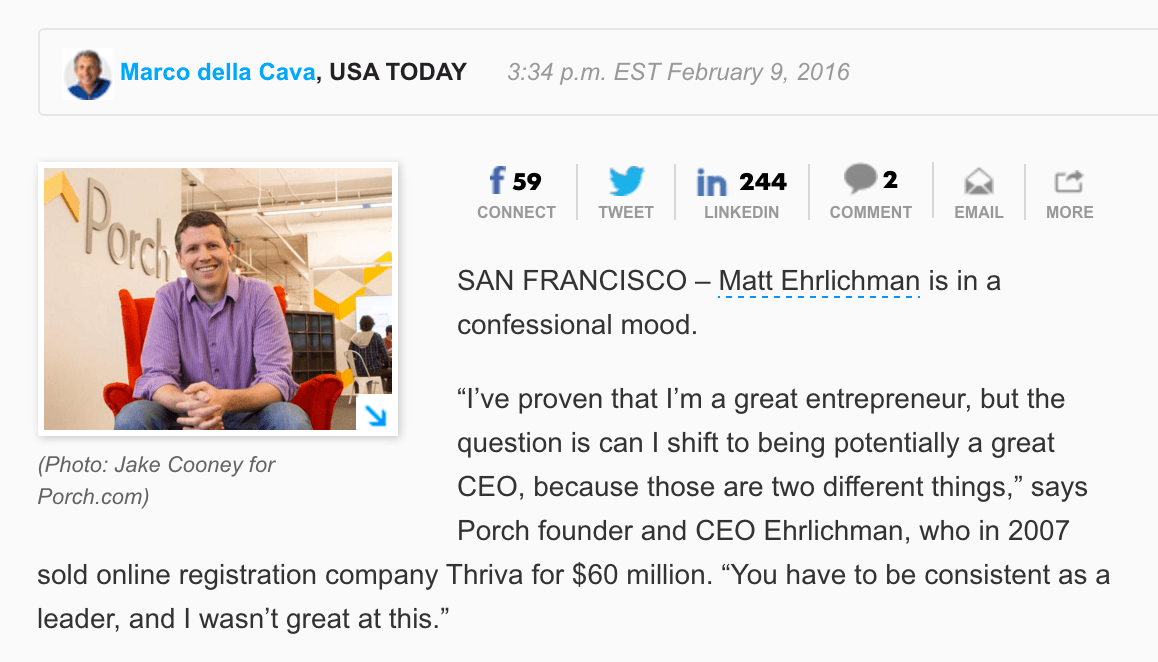Image resolution: width=1158 pixels, height=662 pixels.
Task: Click the email envelope icon
Action: [x=978, y=182]
